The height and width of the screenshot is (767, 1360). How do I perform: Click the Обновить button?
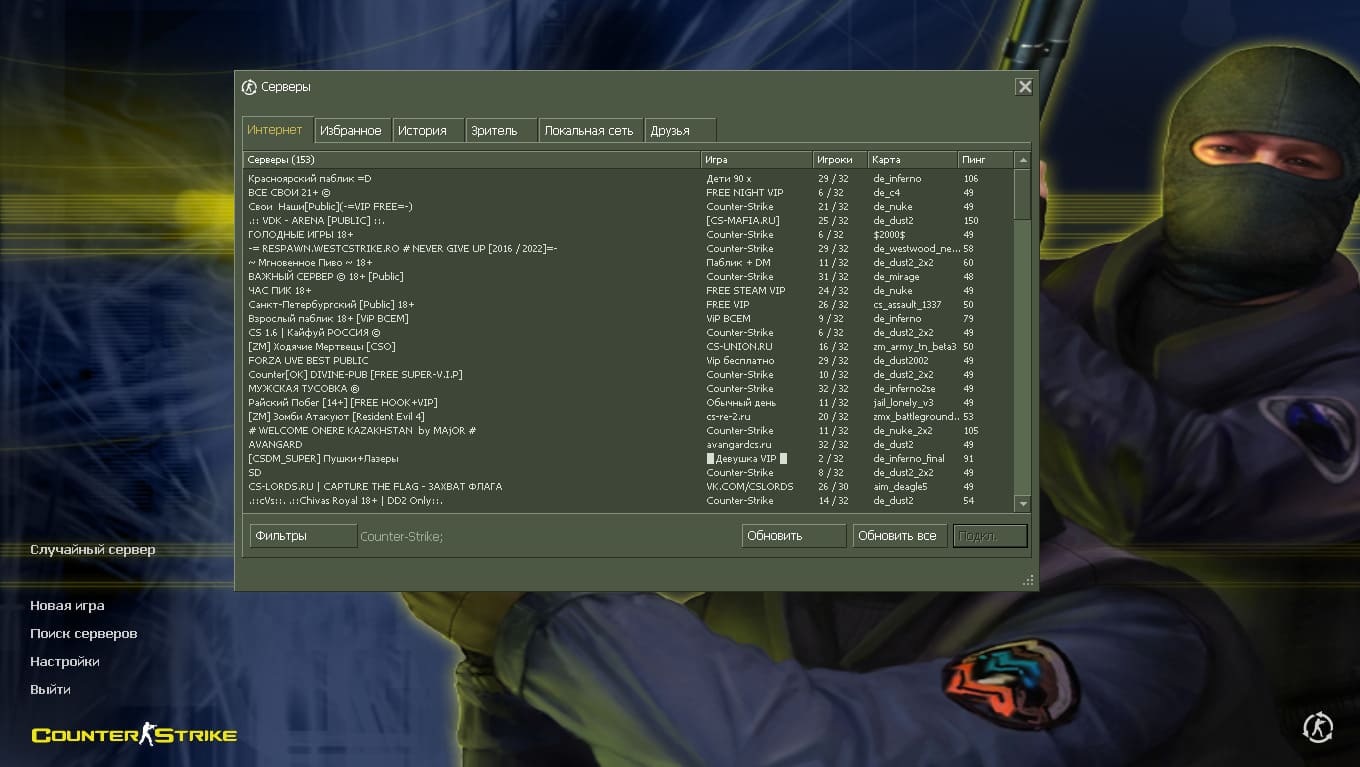click(x=794, y=536)
